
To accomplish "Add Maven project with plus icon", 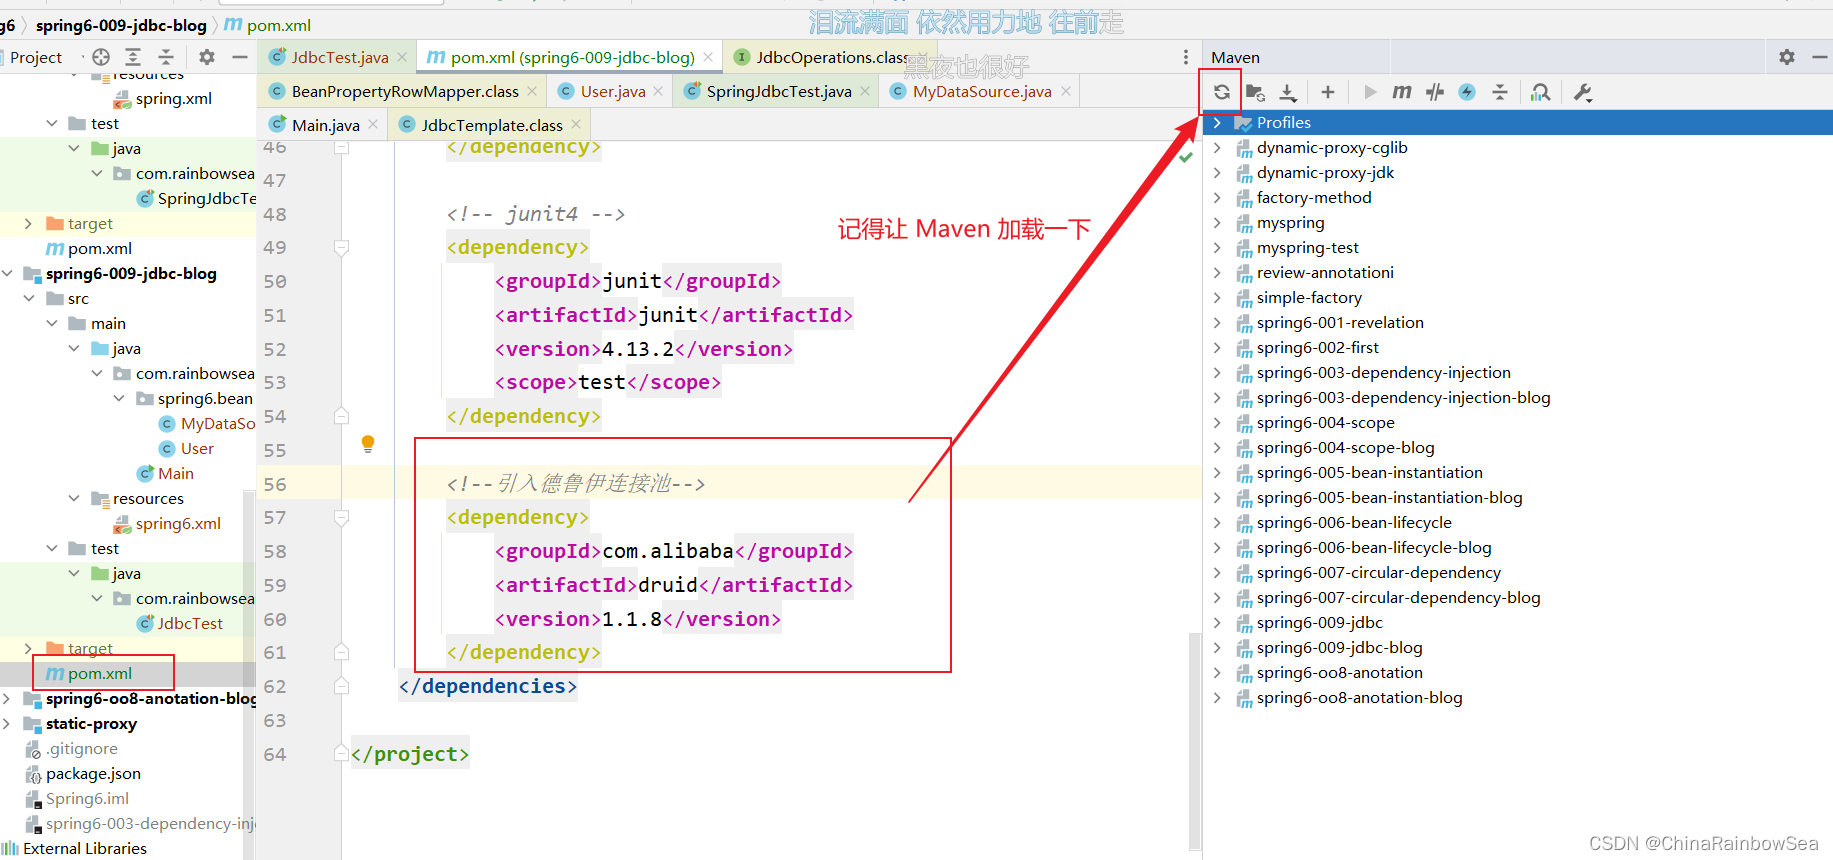I will [x=1328, y=92].
